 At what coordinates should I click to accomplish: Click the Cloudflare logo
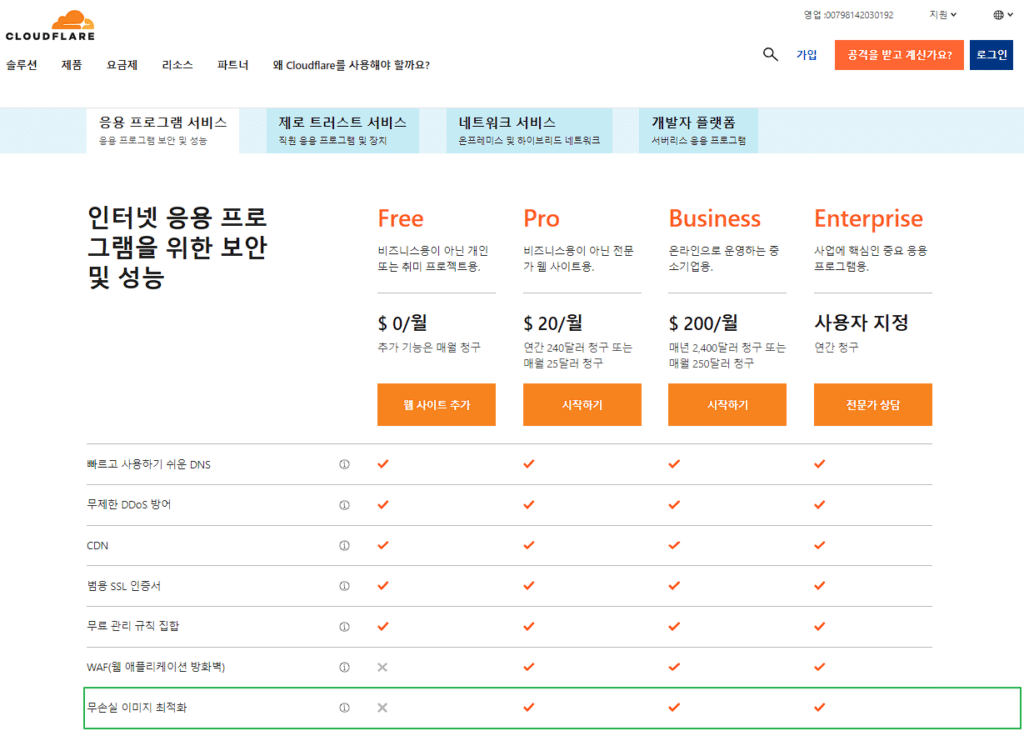[50, 25]
